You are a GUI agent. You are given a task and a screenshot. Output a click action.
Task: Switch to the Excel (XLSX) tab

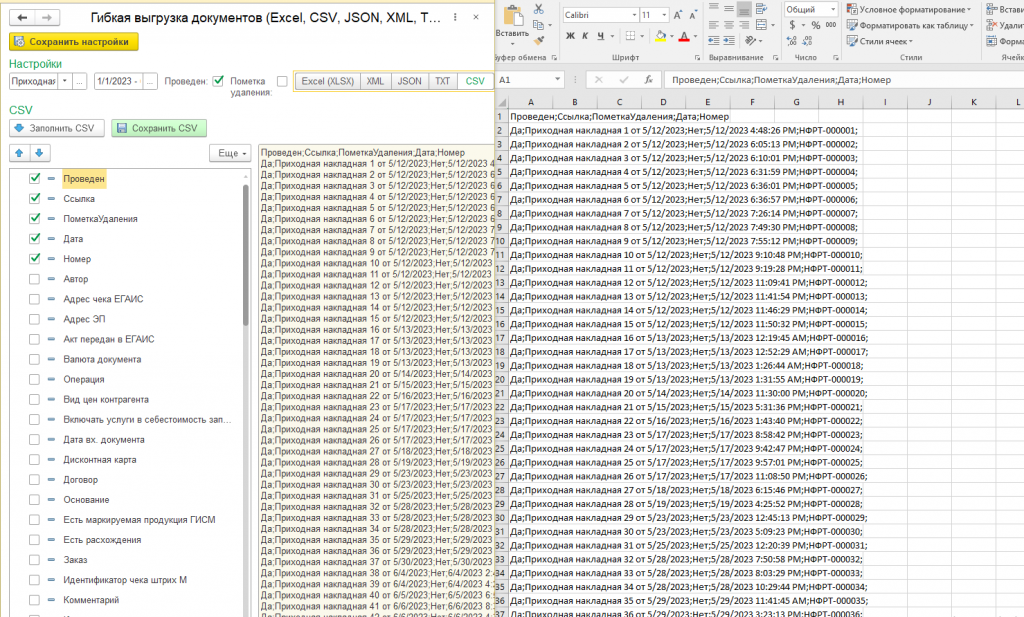pos(327,81)
